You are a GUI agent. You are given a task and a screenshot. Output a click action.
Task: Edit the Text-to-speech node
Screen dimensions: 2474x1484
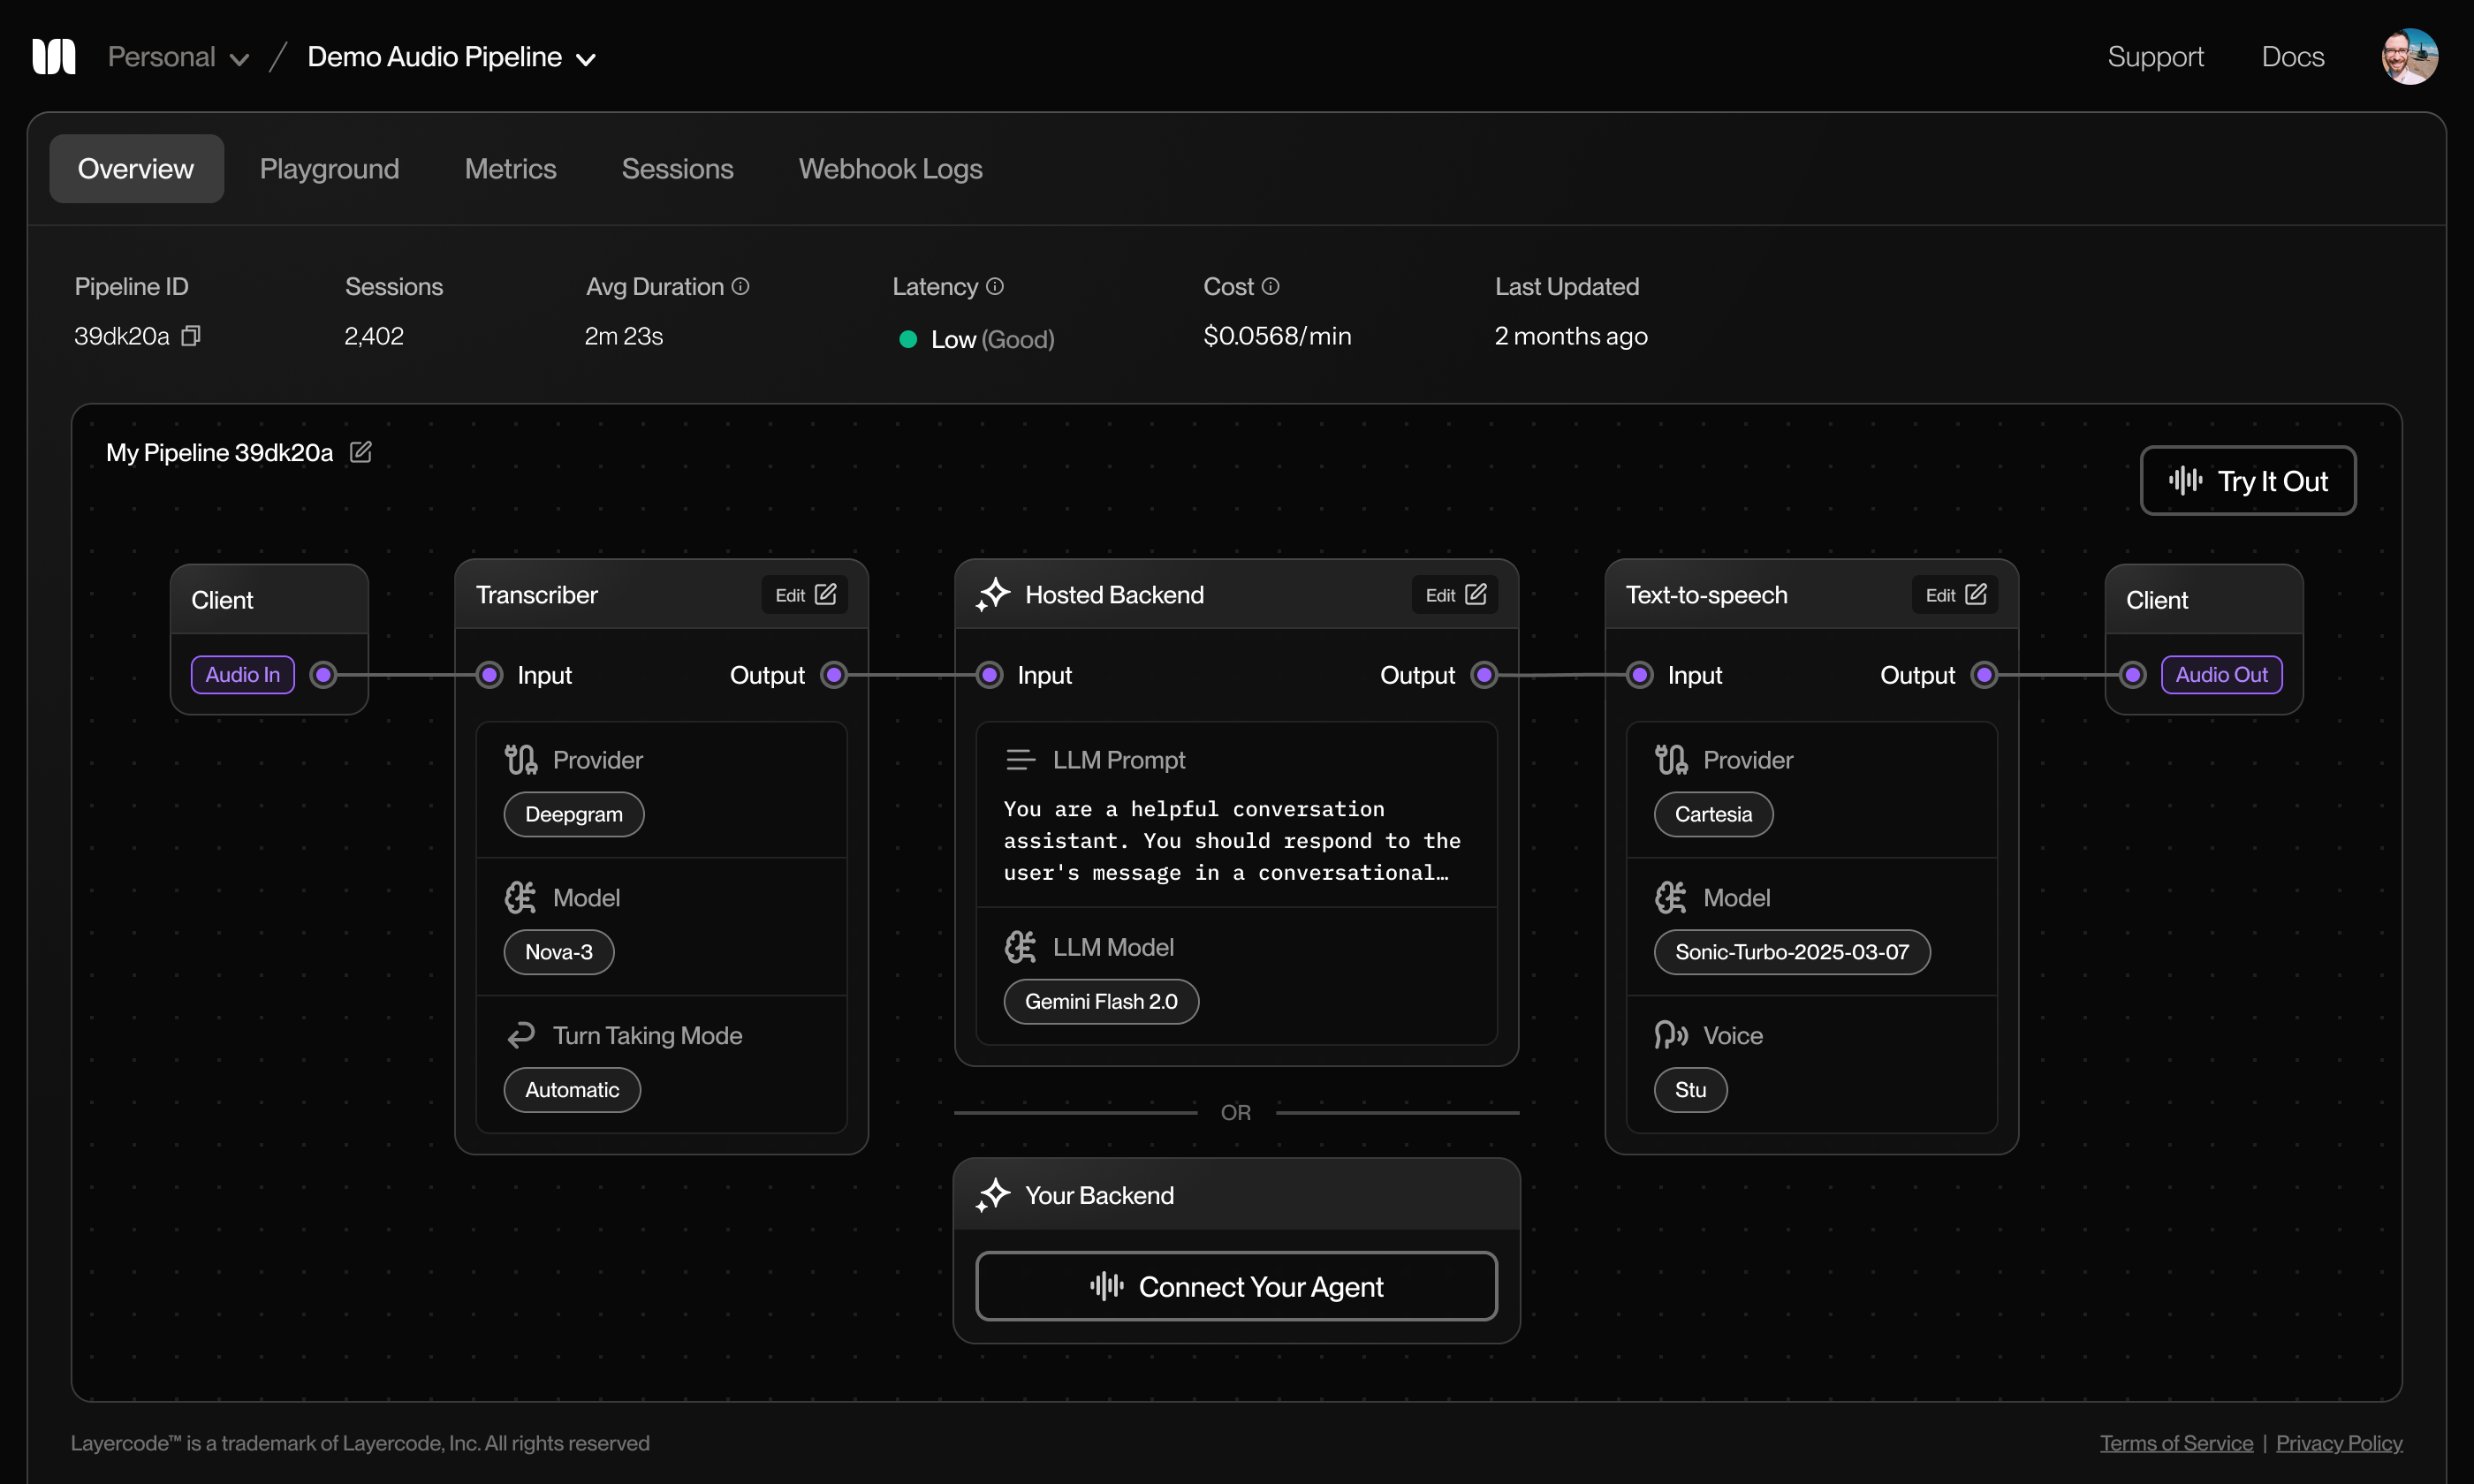pos(1955,594)
